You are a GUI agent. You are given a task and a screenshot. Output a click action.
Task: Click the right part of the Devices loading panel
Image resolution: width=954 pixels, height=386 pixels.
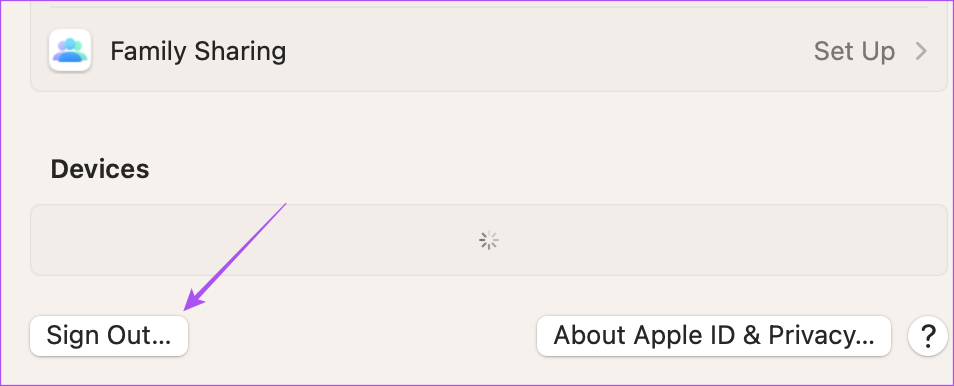point(791,240)
